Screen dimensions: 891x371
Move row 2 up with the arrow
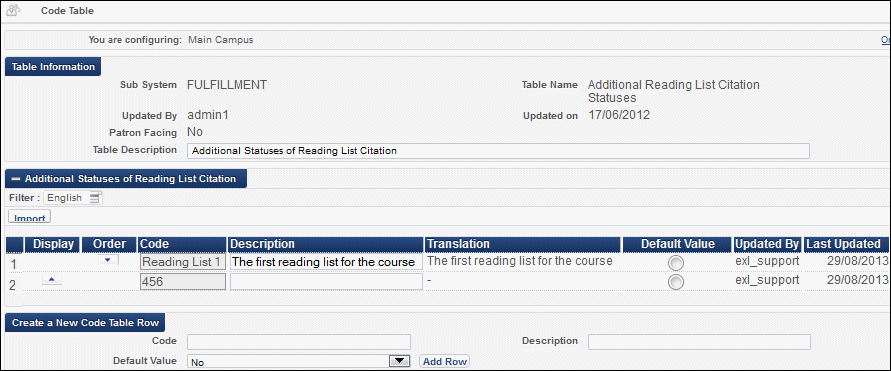(52, 280)
